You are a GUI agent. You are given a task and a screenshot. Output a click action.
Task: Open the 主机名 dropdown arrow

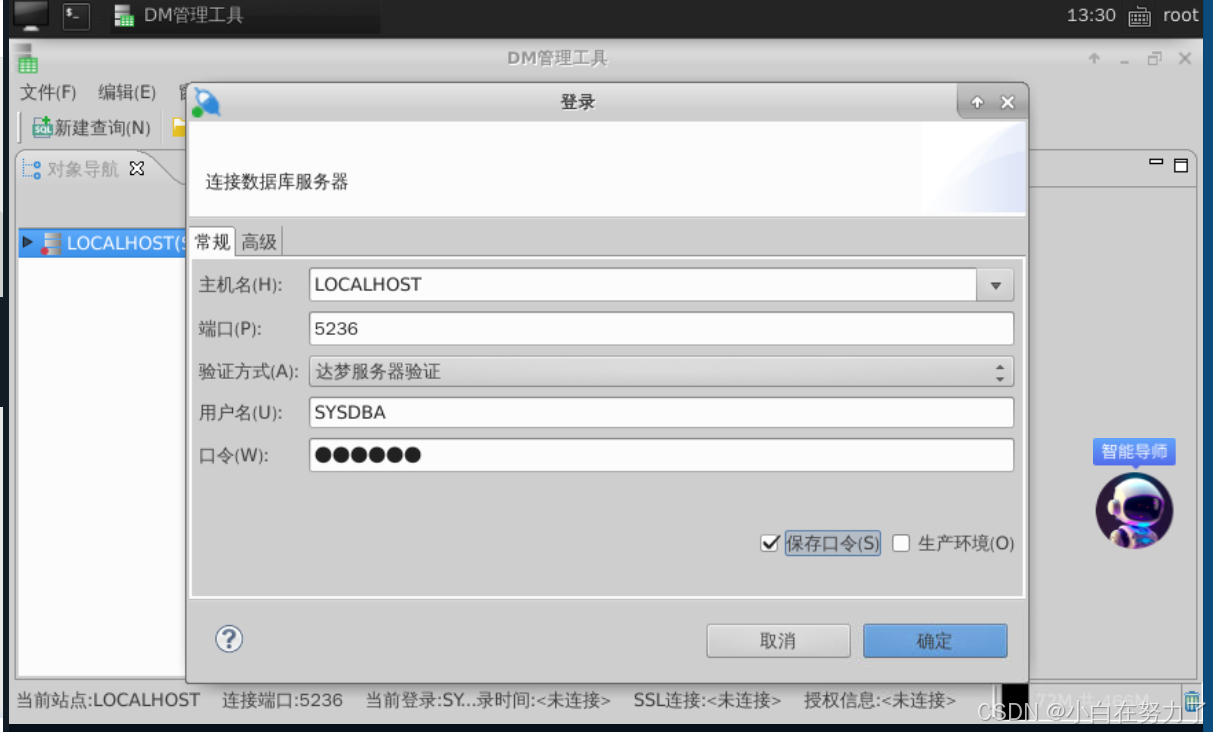coord(995,285)
